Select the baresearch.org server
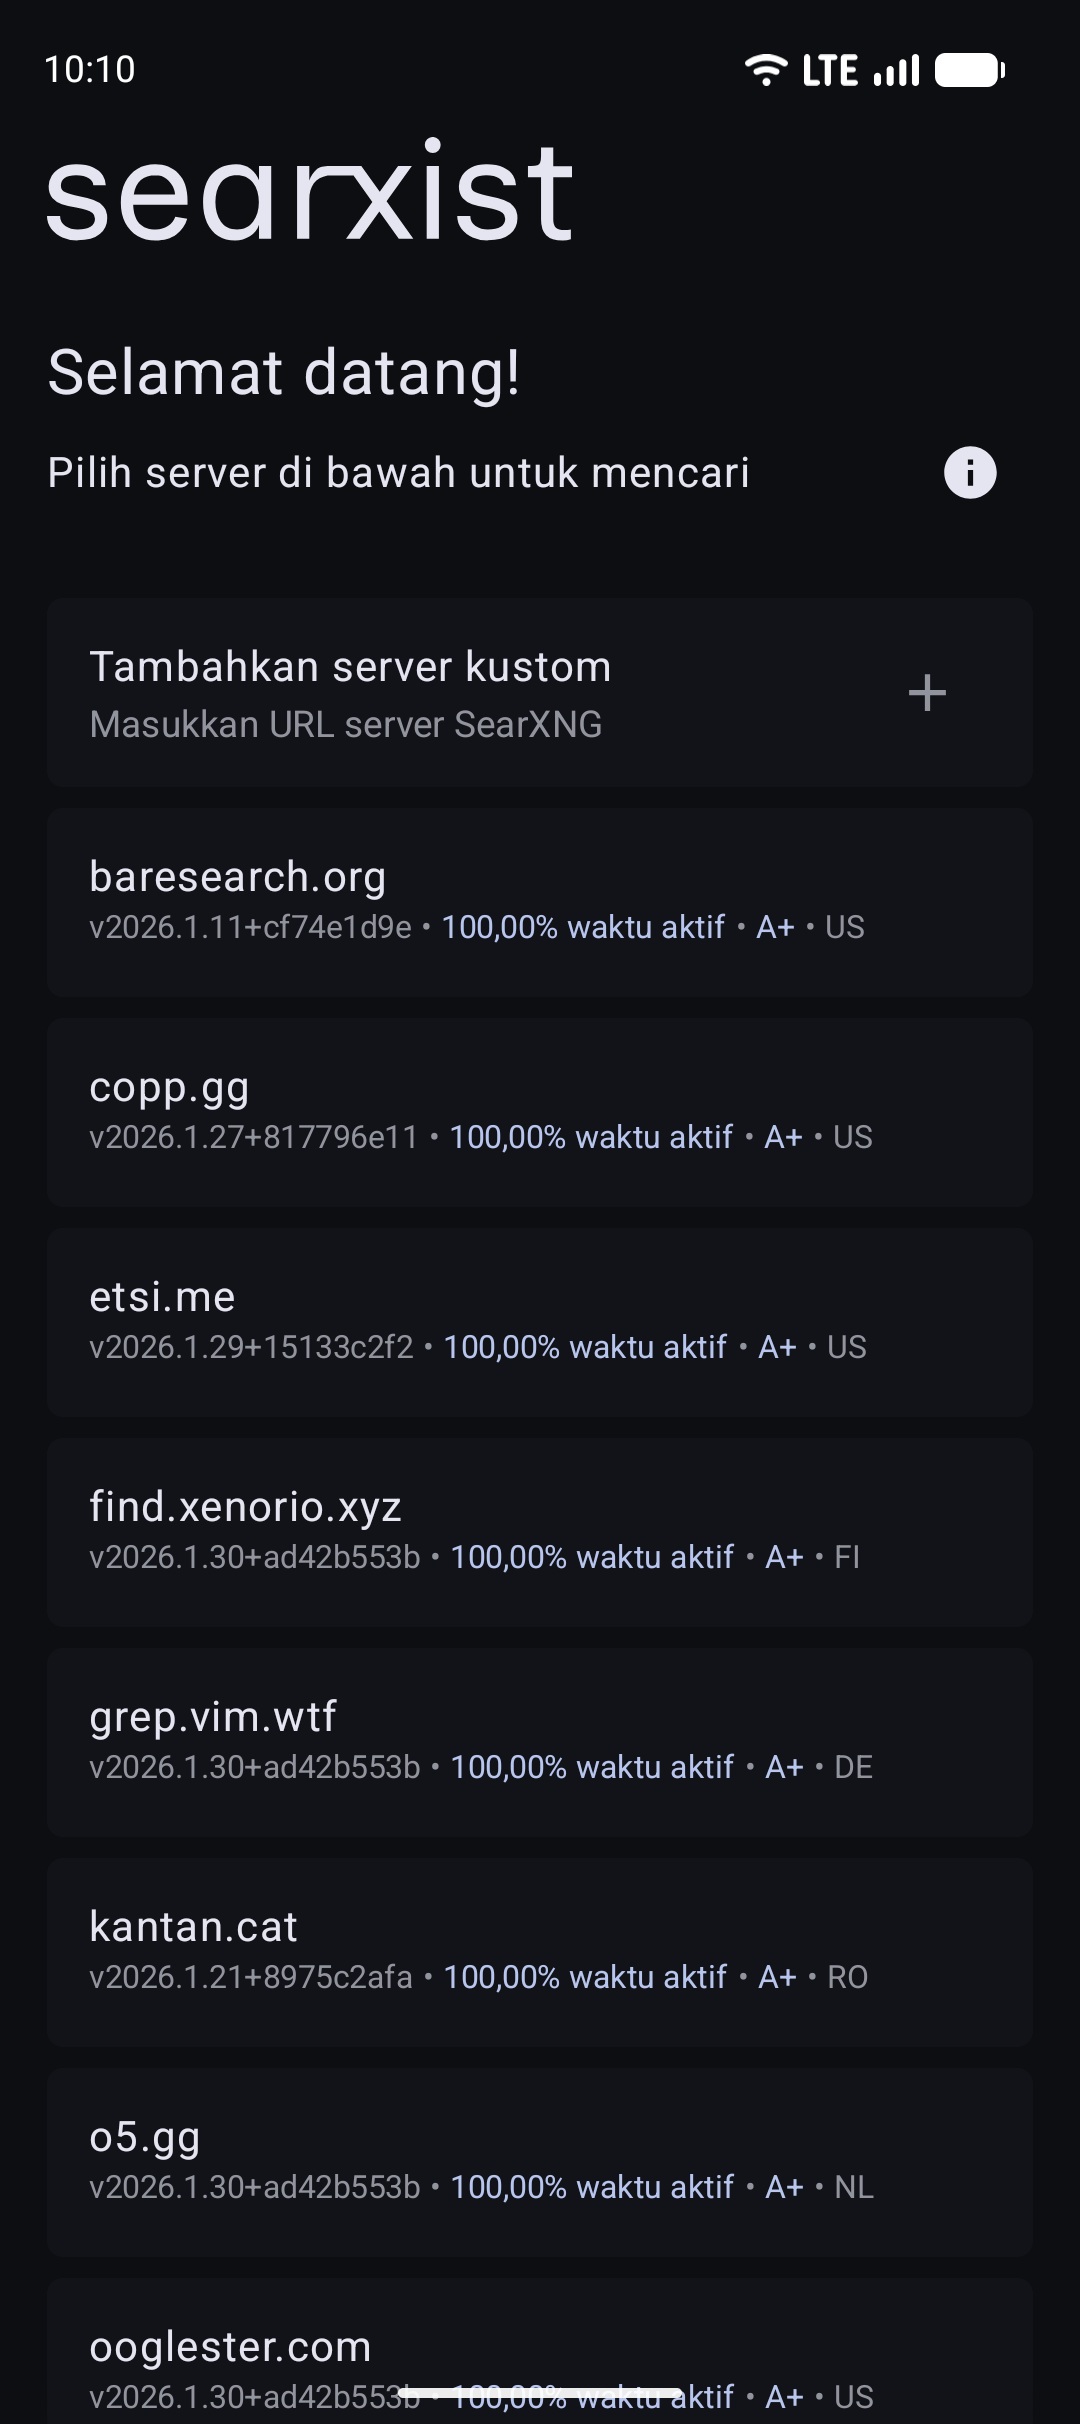 (x=539, y=902)
